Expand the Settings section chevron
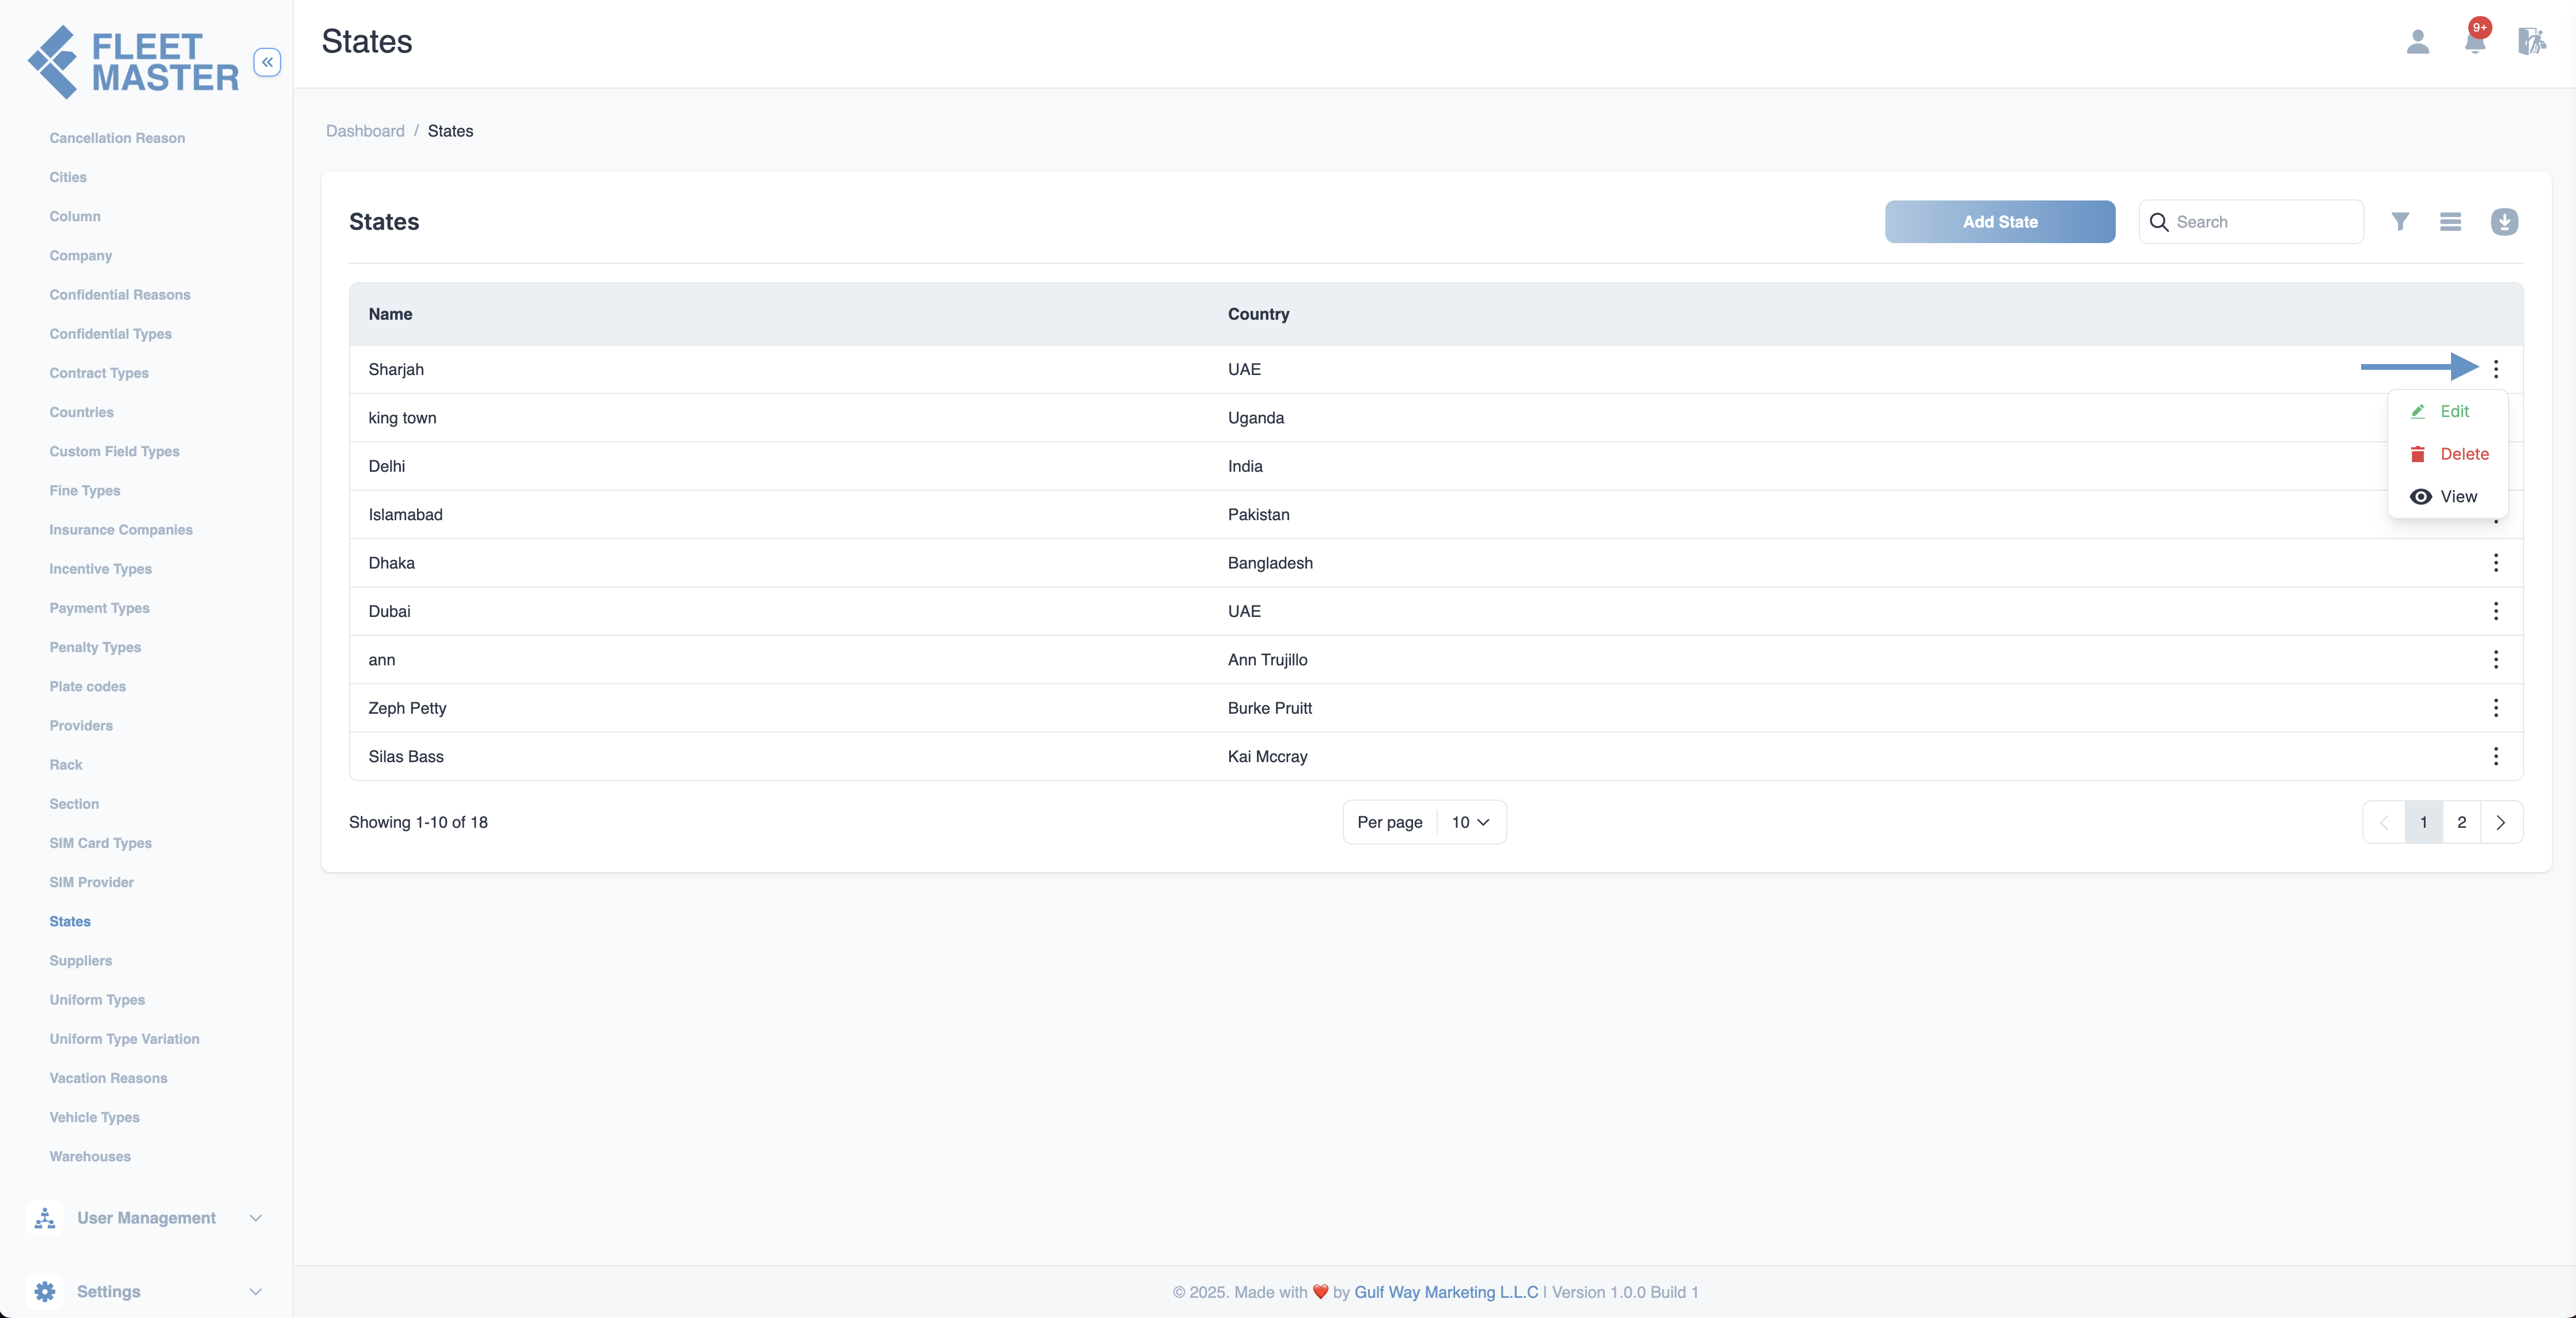Viewport: 2576px width, 1318px height. tap(256, 1292)
